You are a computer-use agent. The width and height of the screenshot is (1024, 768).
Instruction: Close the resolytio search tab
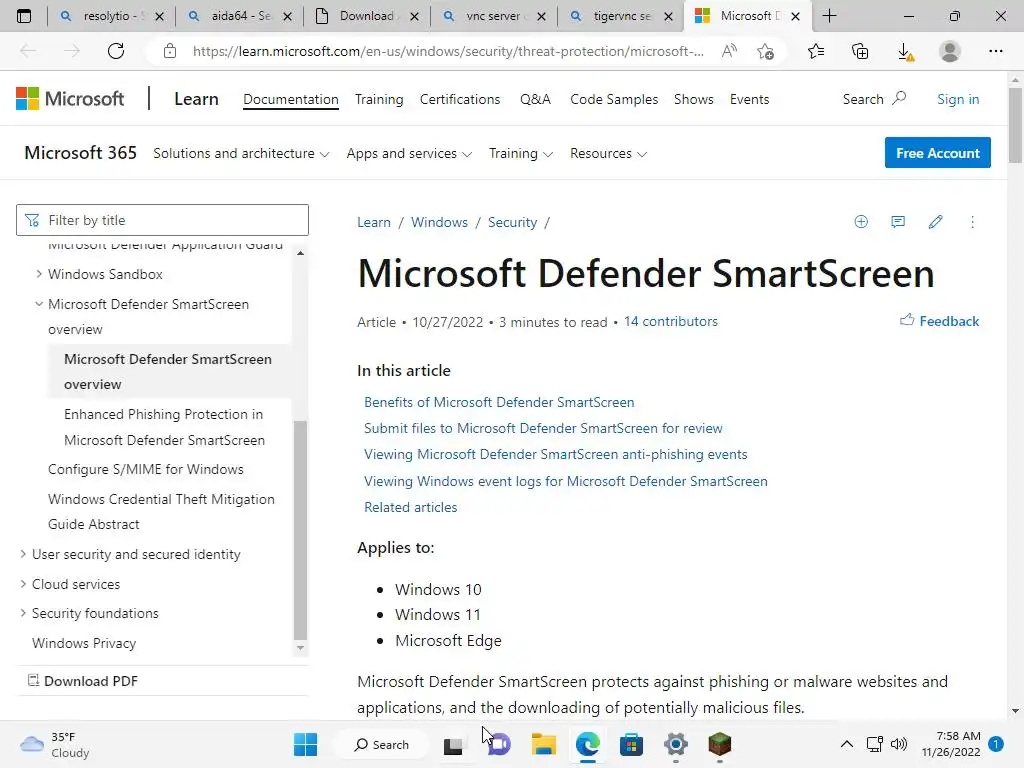tap(159, 17)
